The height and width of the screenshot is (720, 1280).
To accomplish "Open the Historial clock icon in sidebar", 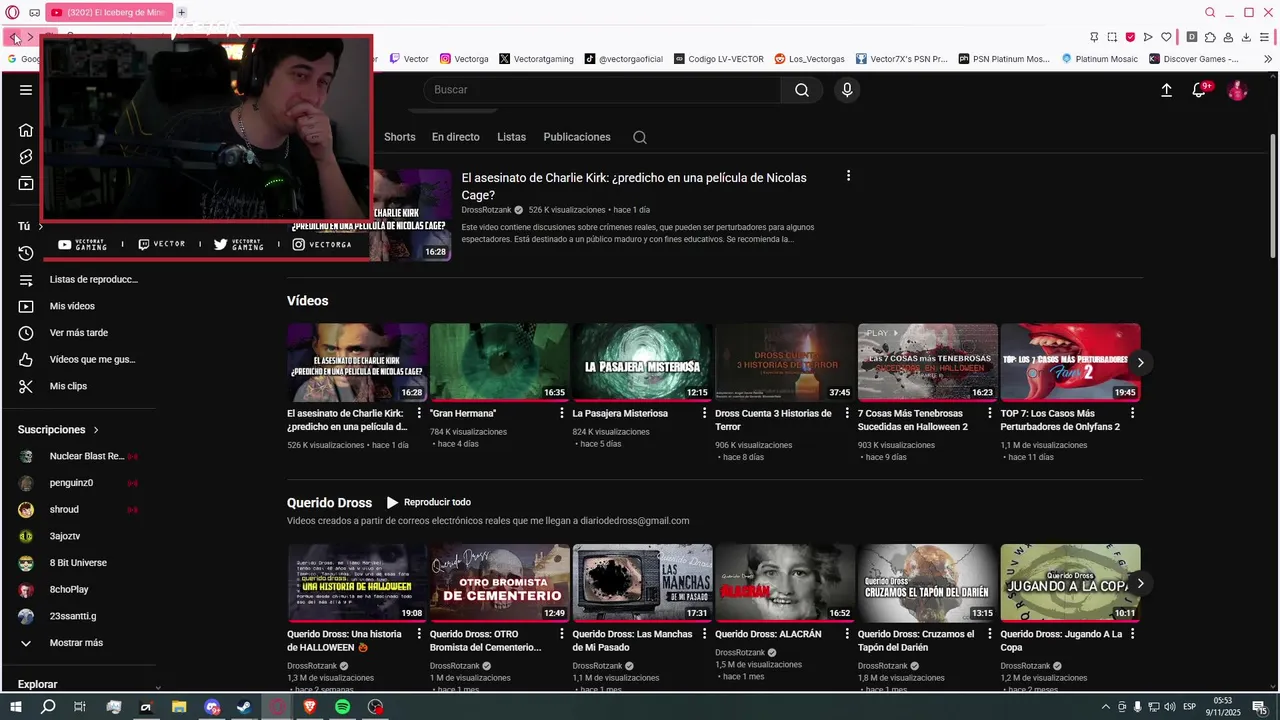I will click(26, 253).
